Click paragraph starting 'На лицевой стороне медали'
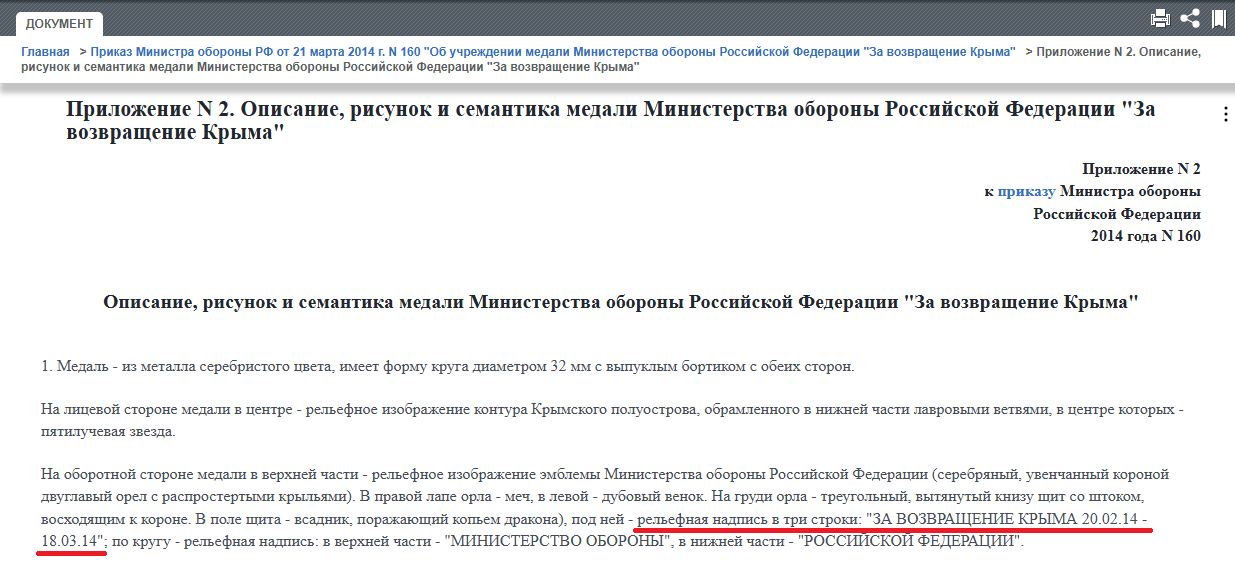The image size is (1235, 567). click(x=612, y=420)
